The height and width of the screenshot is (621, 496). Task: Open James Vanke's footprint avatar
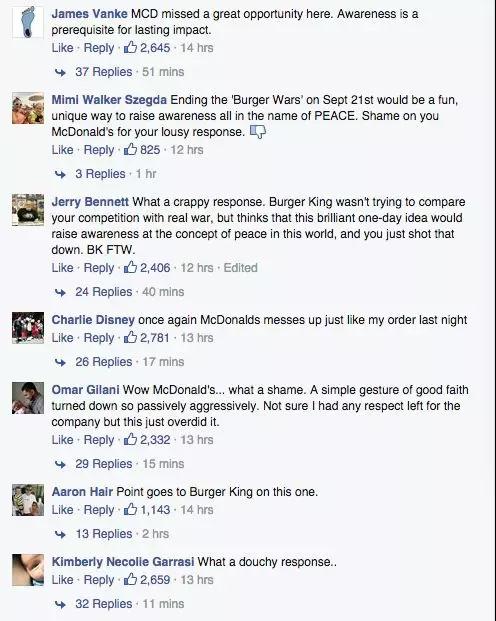(x=28, y=23)
